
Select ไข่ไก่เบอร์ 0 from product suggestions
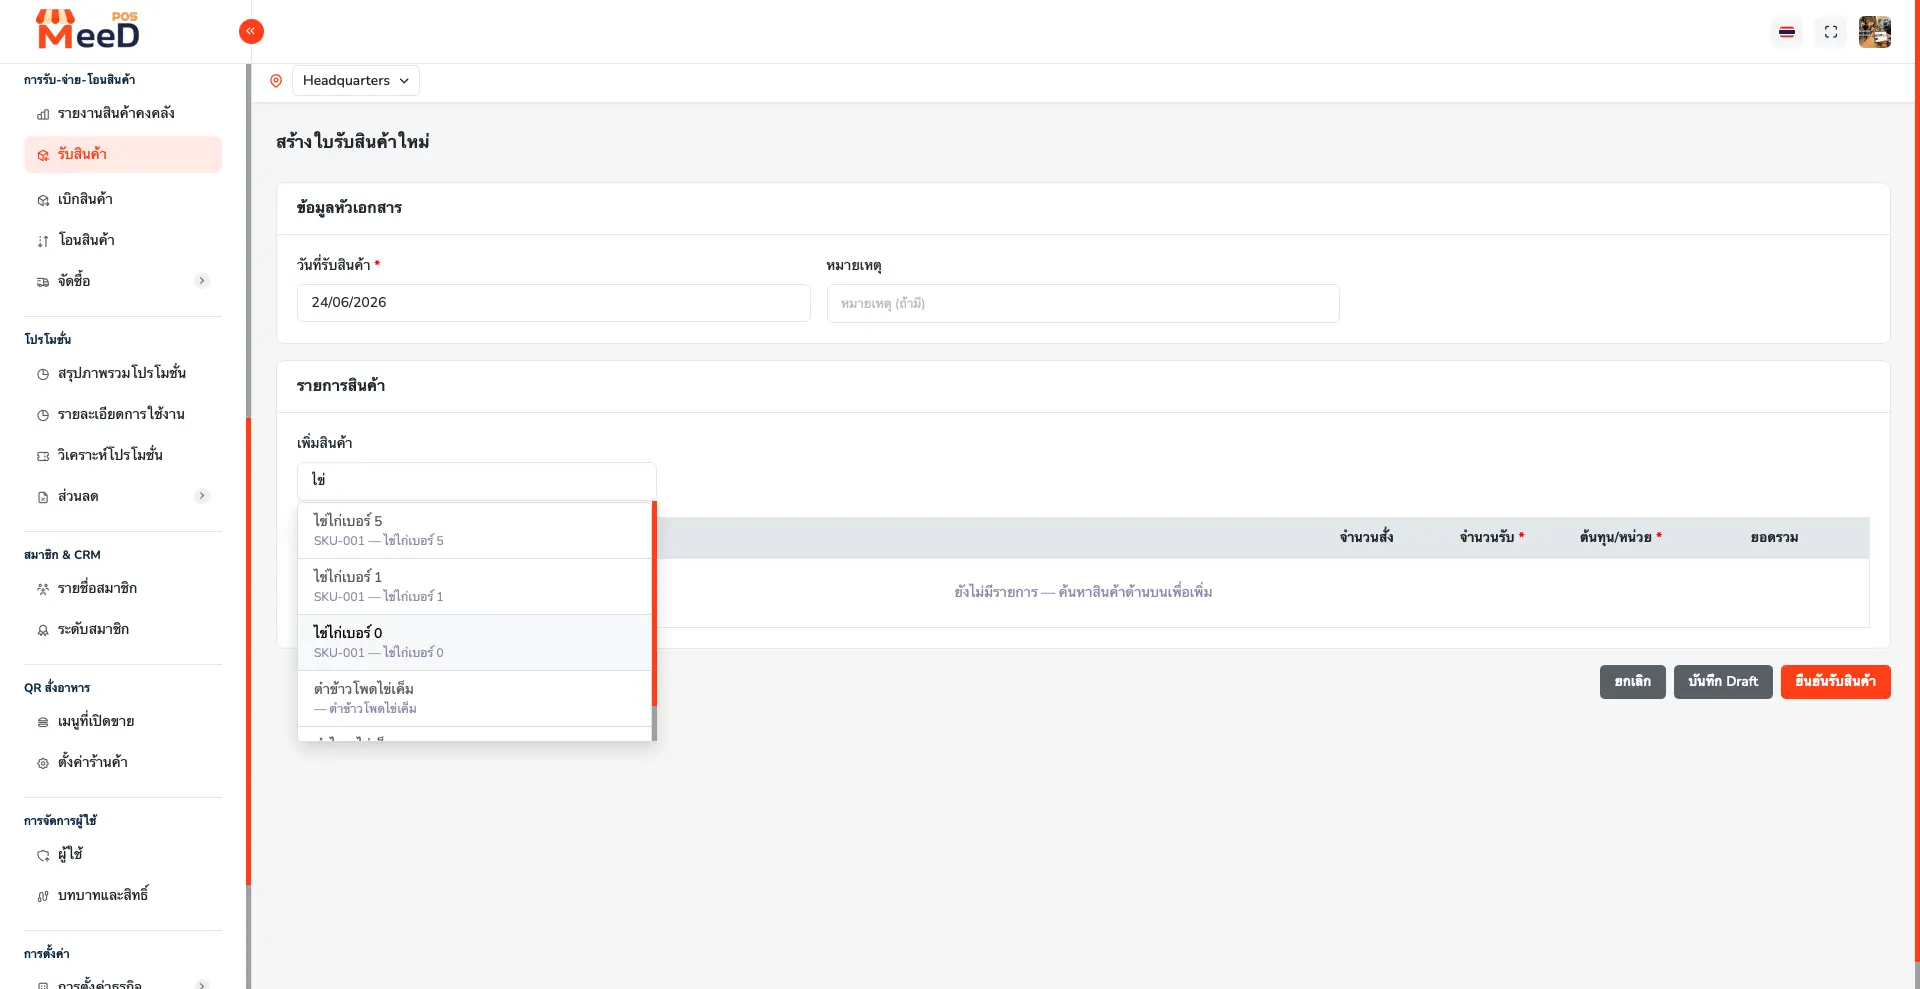pos(475,642)
